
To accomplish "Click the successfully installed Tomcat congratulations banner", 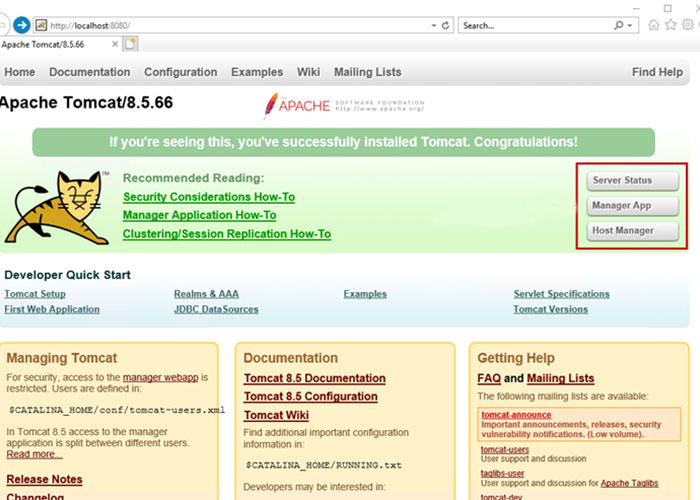I will pyautogui.click(x=343, y=142).
